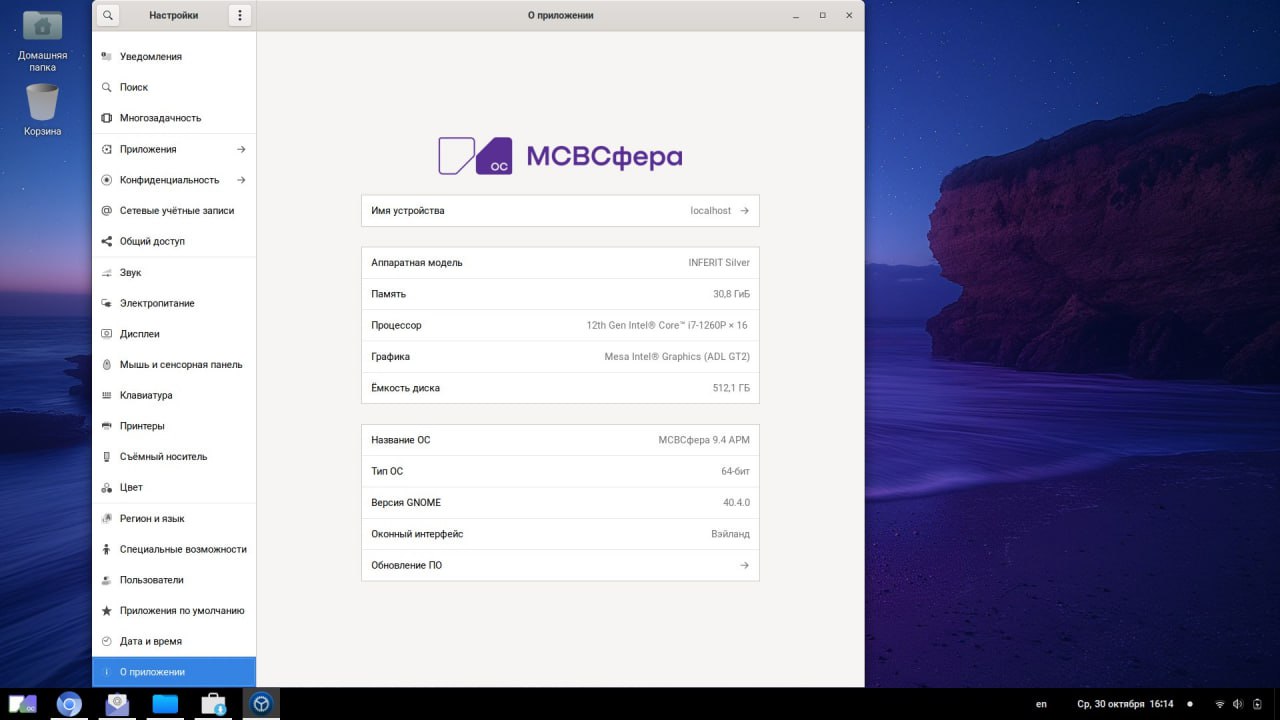Image resolution: width=1280 pixels, height=720 pixels.
Task: Click the Съёмный носитель icon
Action: [106, 457]
